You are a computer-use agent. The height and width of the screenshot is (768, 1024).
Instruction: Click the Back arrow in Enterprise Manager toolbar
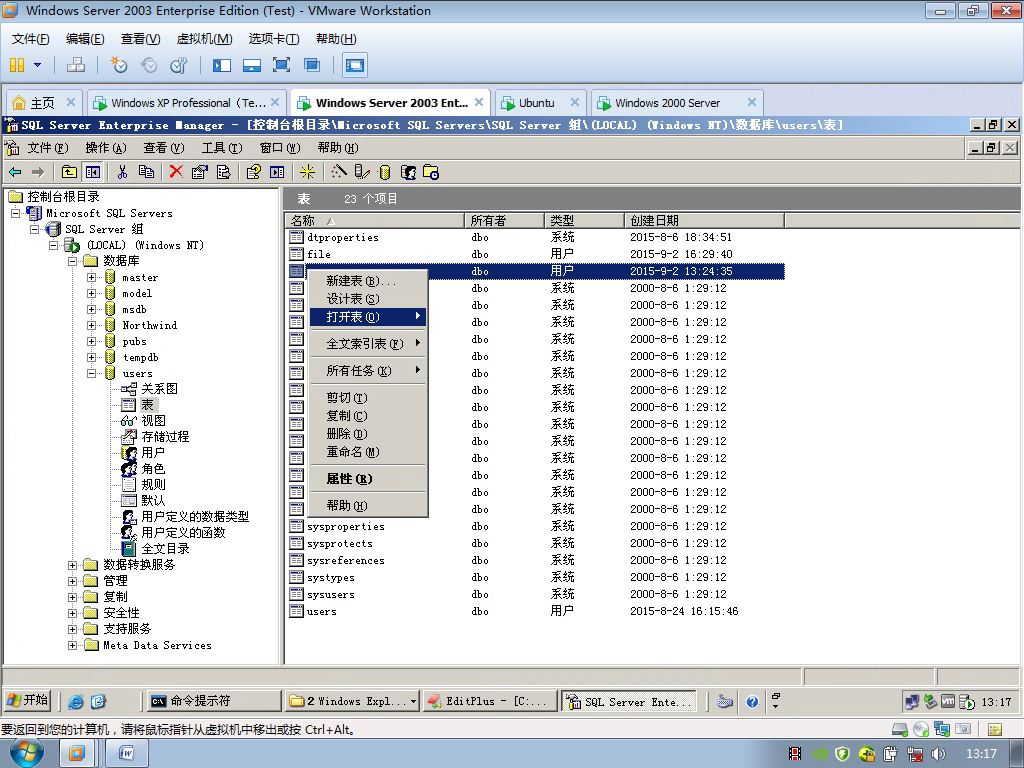tap(15, 172)
